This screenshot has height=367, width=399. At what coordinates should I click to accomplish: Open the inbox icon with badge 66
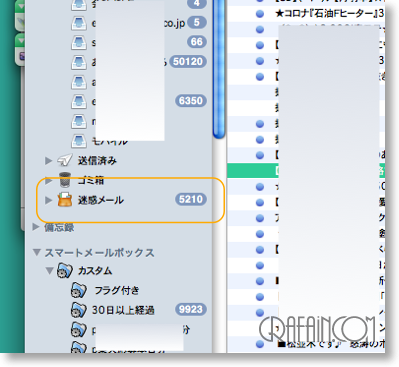point(79,42)
